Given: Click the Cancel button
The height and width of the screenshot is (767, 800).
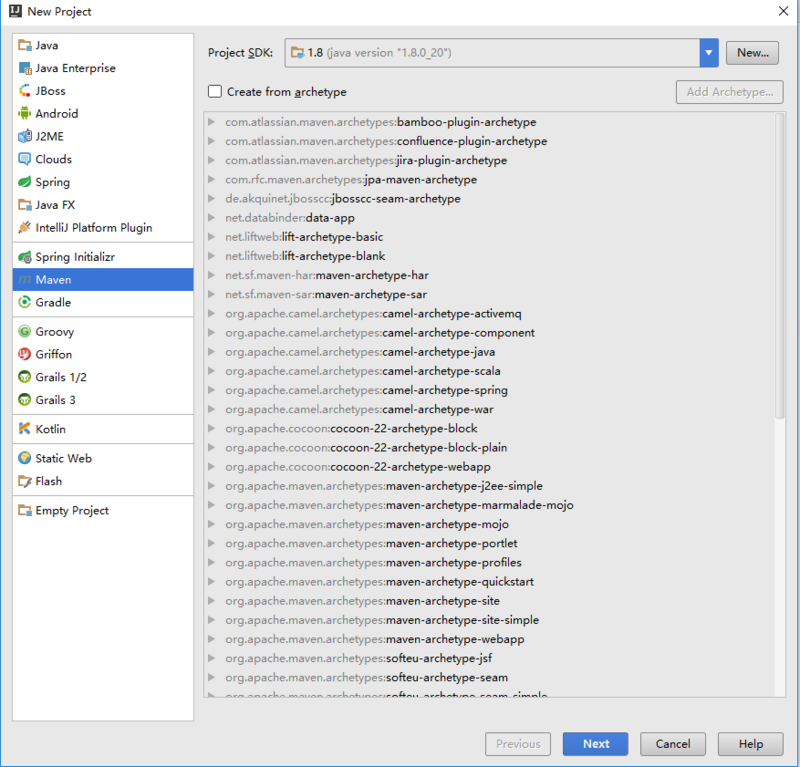Looking at the screenshot, I should tap(673, 744).
